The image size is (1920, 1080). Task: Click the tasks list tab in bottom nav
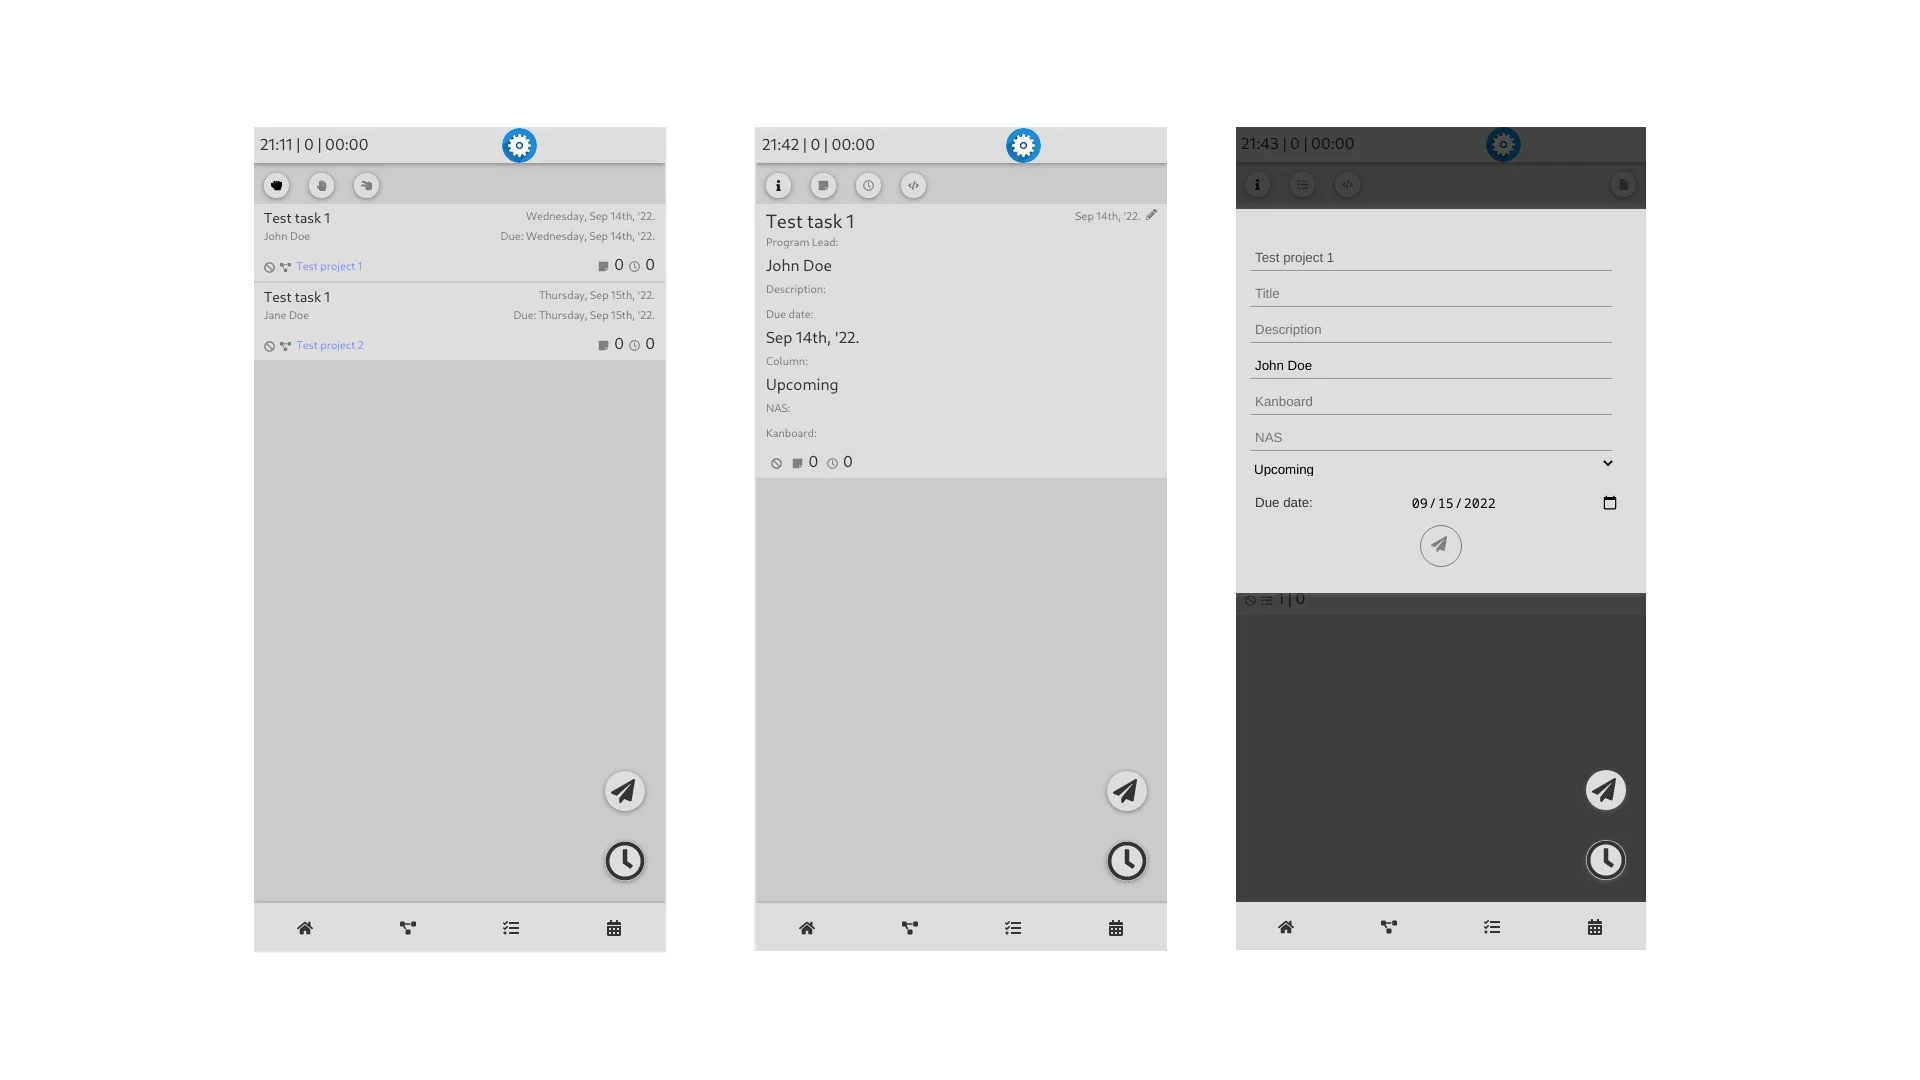coord(510,927)
